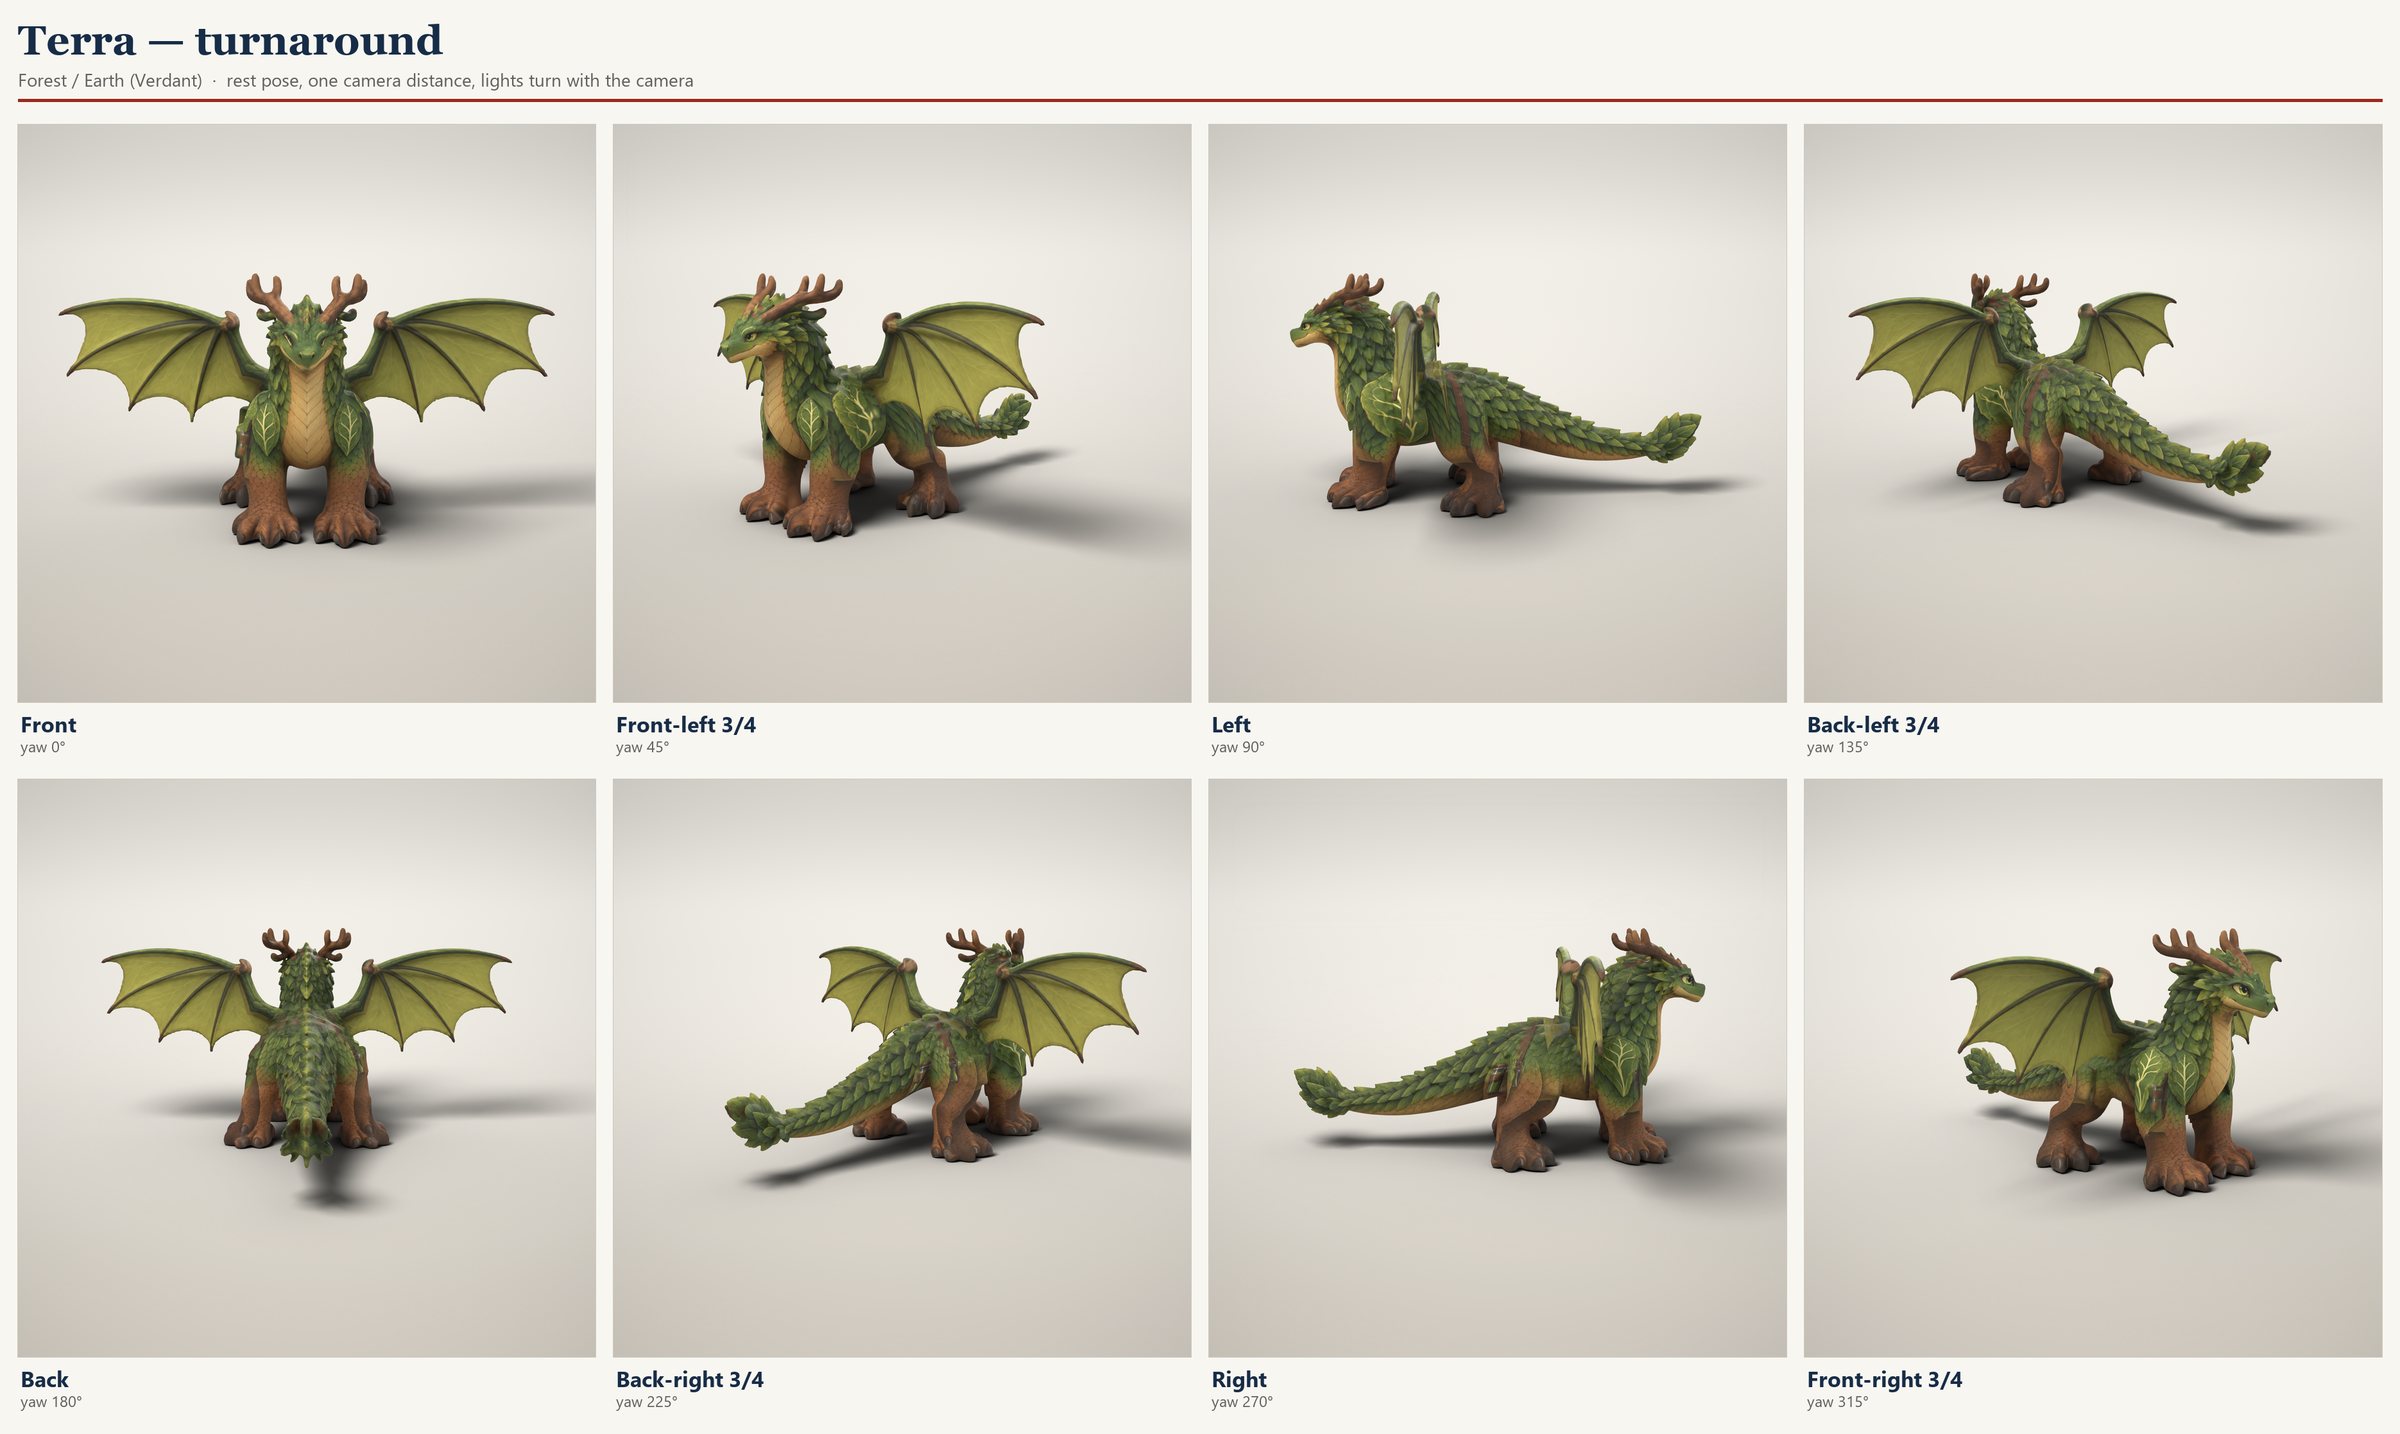Click the Forest / Earth (Verdant) subtitle
This screenshot has height=1434, width=2400.
coord(110,81)
